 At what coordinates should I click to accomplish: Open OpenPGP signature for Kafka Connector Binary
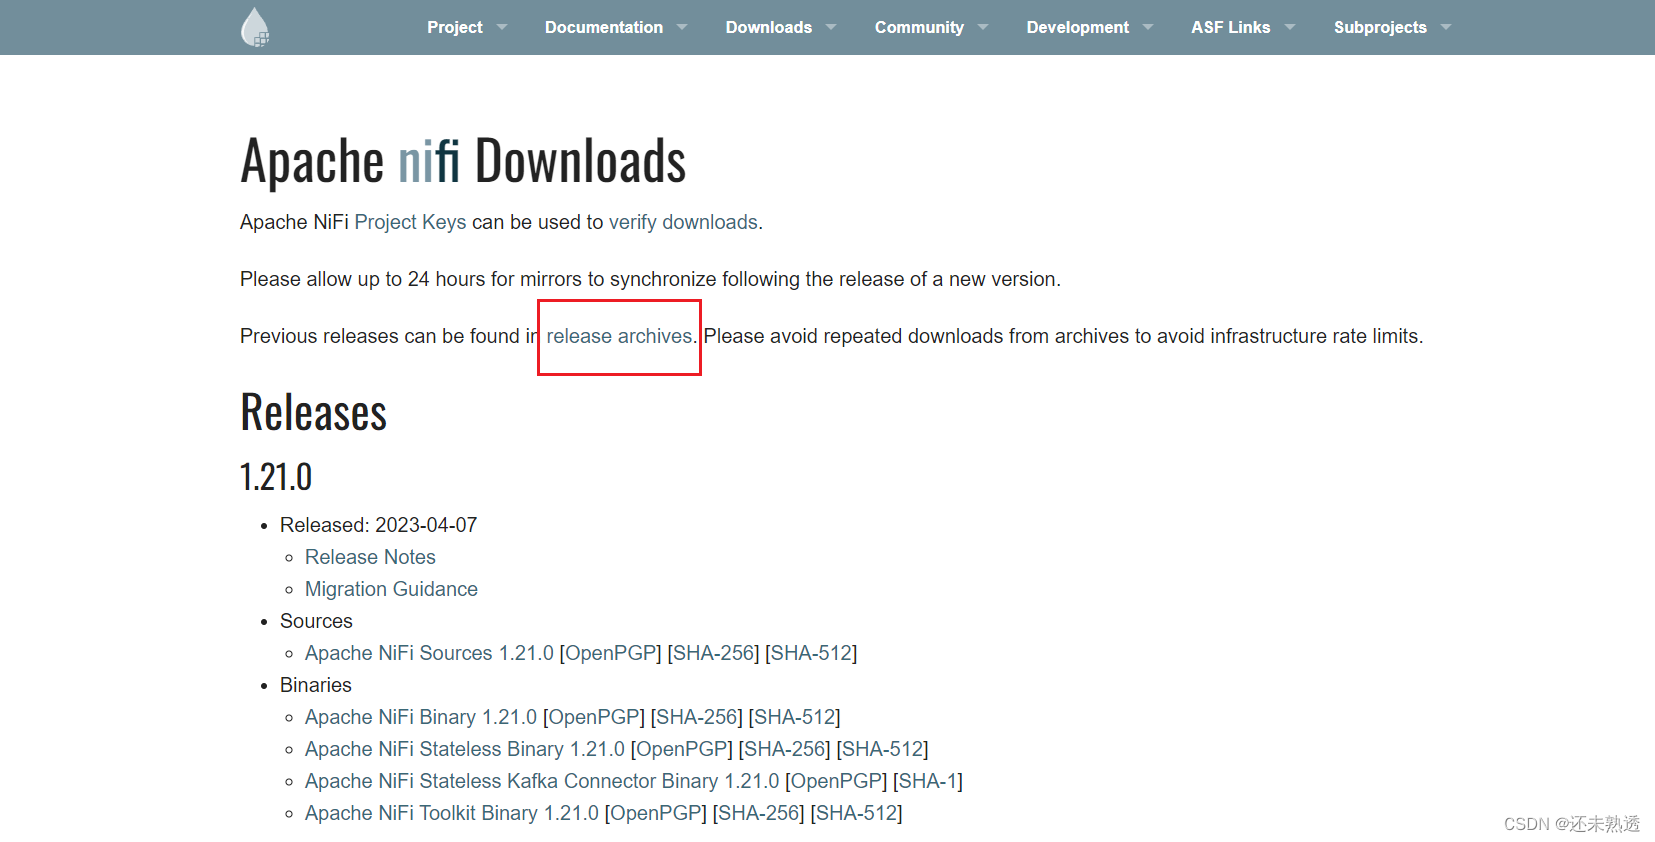point(836,781)
